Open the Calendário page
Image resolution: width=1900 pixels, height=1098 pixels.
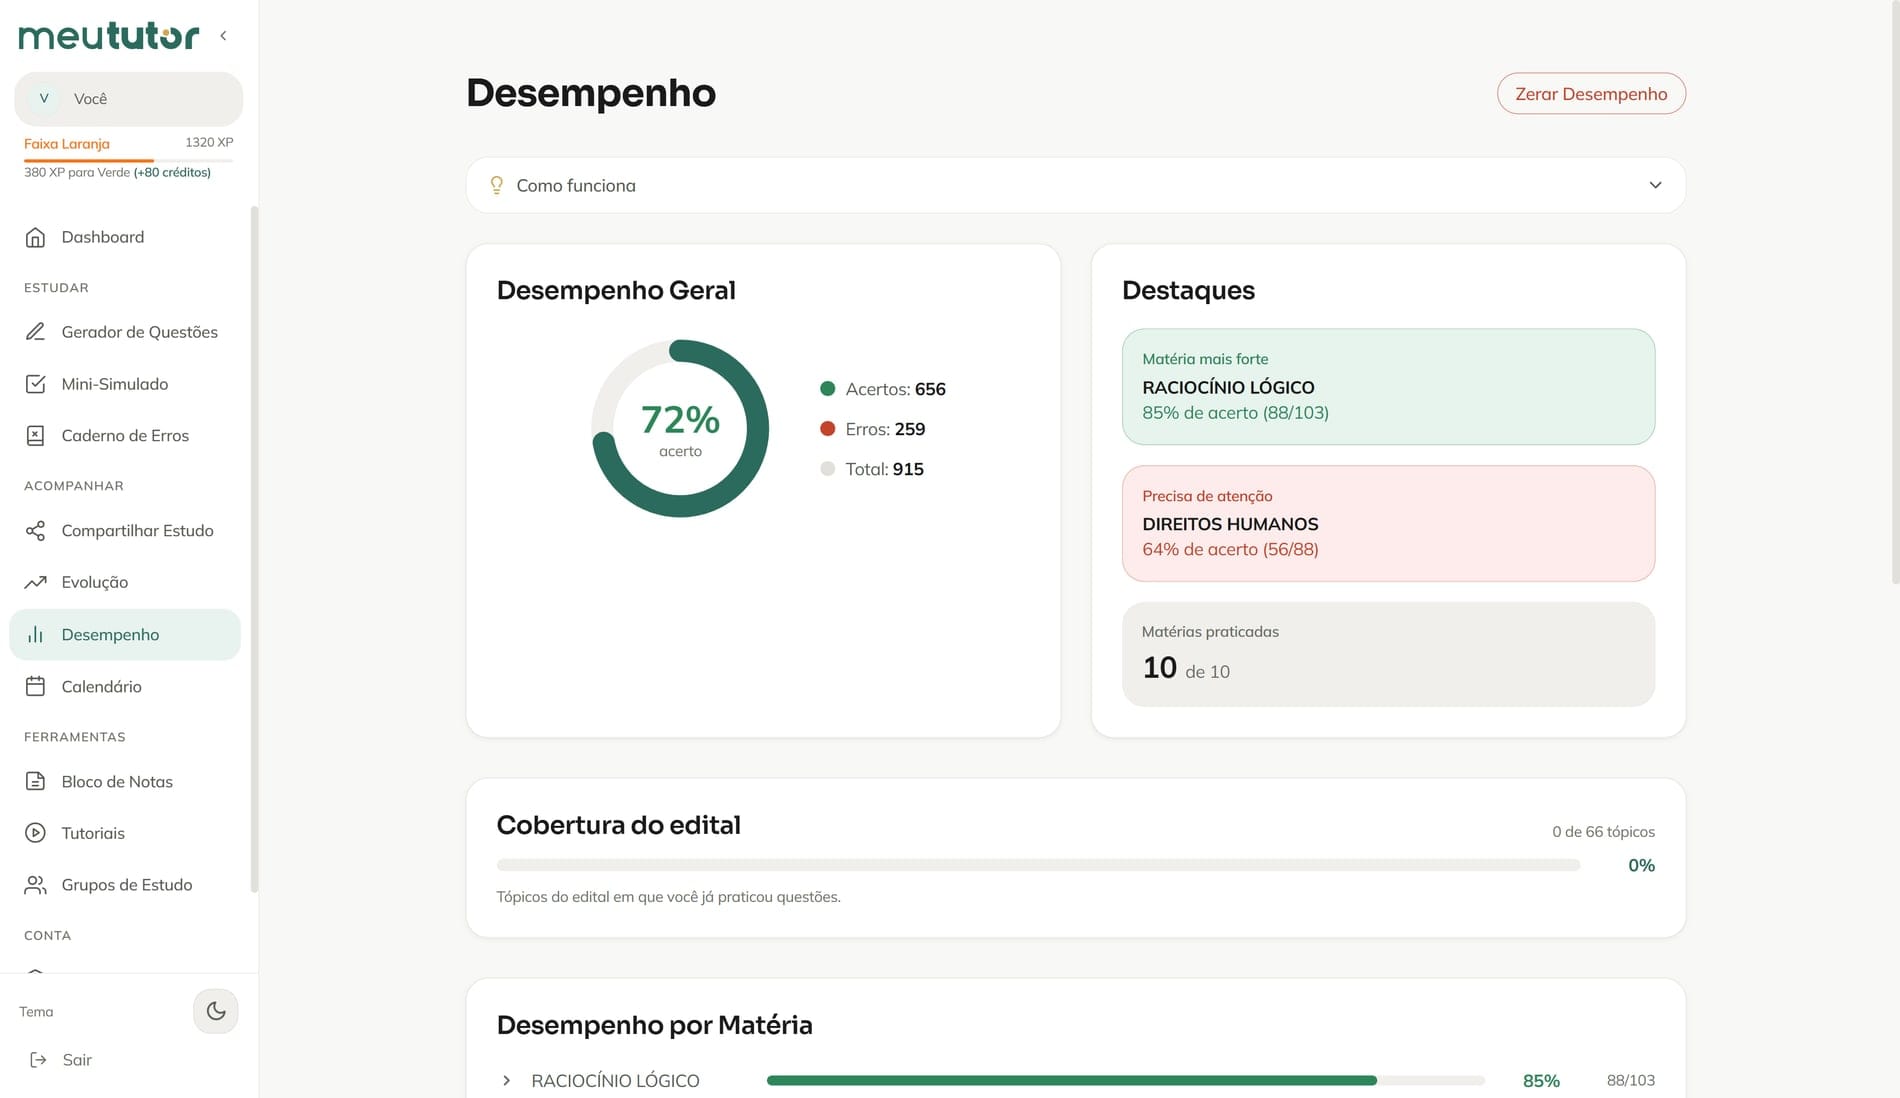click(x=125, y=687)
